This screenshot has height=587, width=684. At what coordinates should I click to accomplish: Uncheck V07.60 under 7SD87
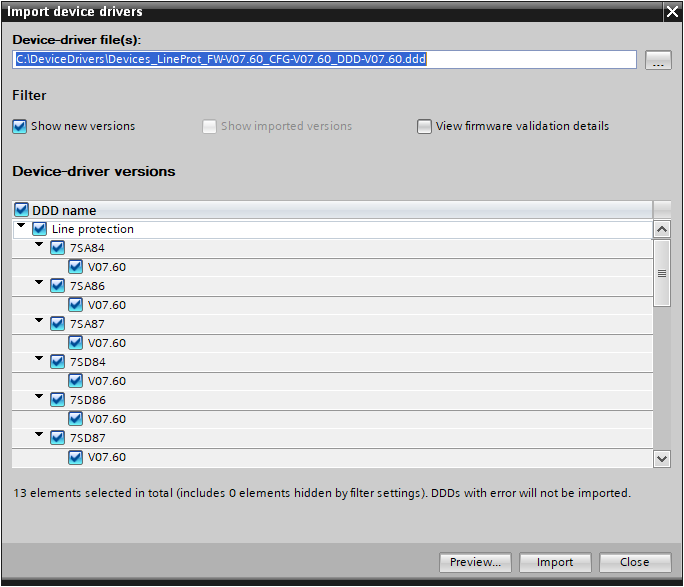75,457
